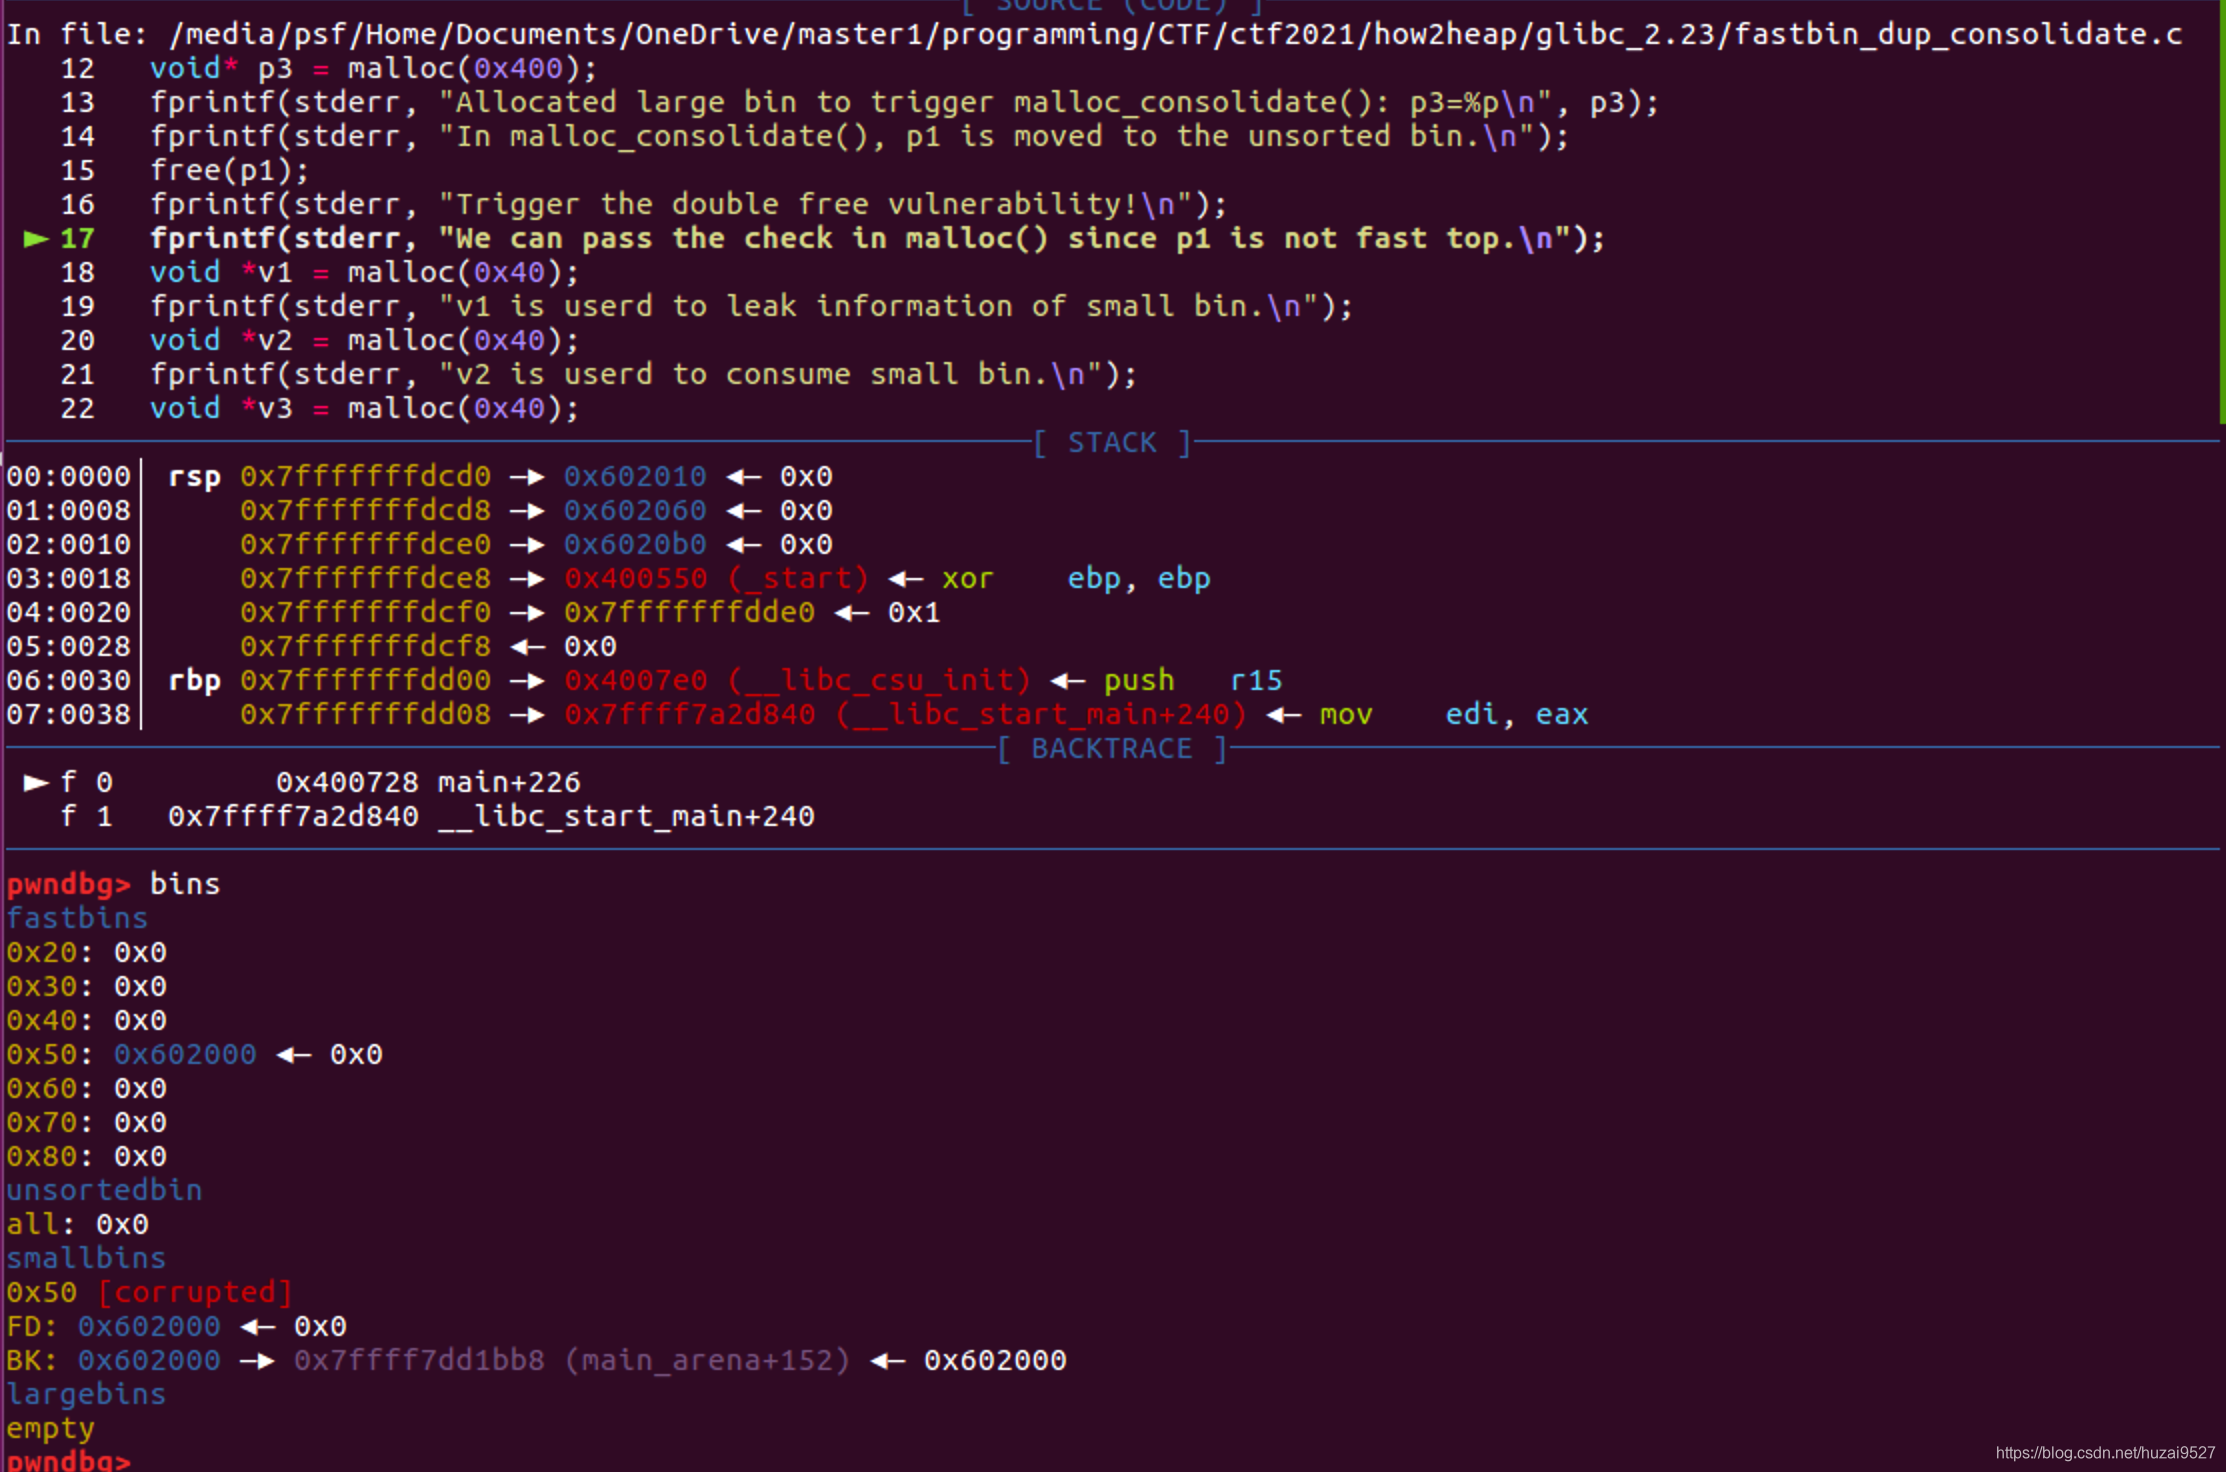Select unsortedbin 'all: 0x0' entry
The width and height of the screenshot is (2226, 1472).
[x=77, y=1225]
